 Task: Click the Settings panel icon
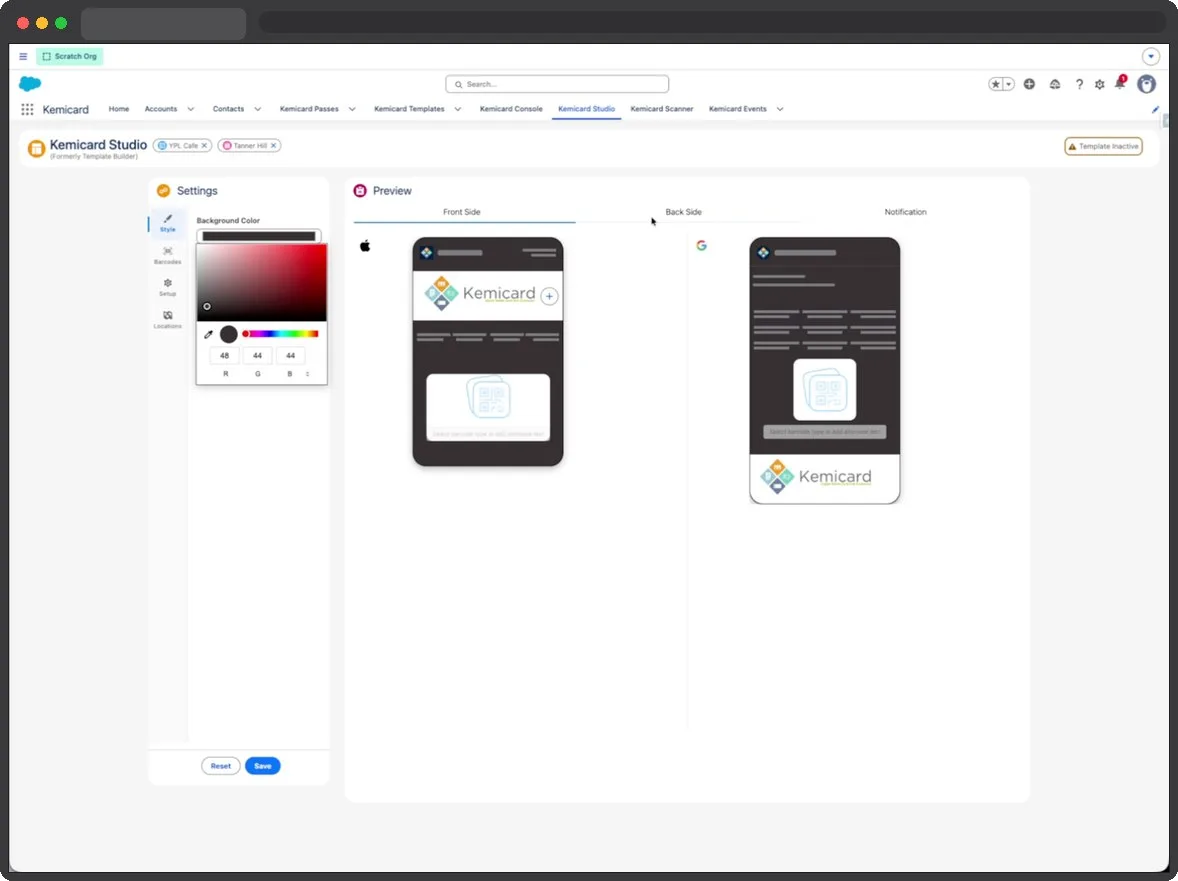point(163,191)
